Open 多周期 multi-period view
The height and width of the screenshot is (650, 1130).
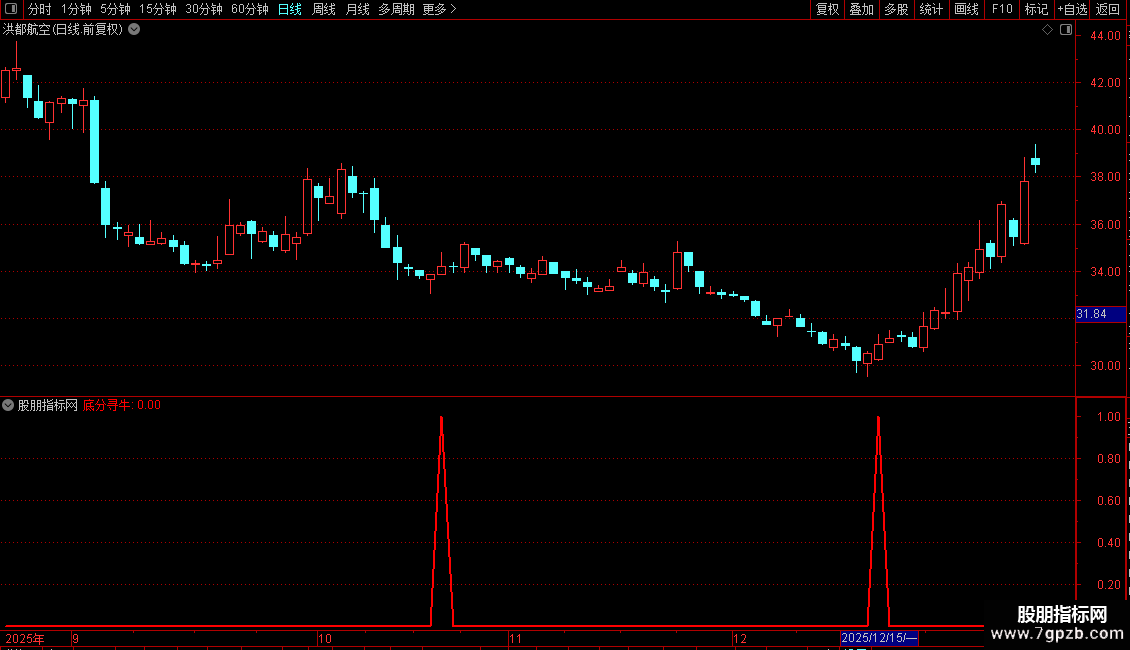pos(396,9)
